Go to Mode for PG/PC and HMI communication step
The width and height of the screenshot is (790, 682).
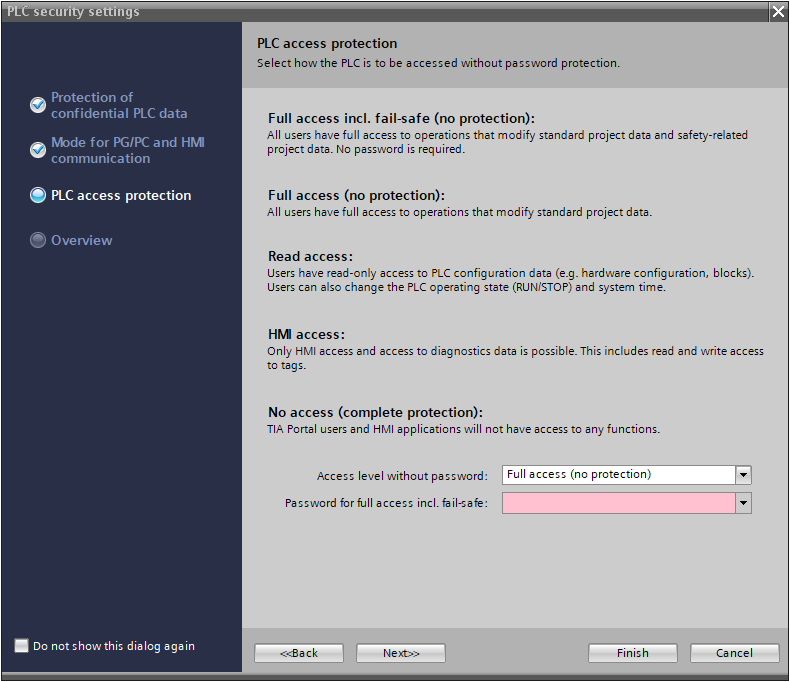tap(127, 150)
